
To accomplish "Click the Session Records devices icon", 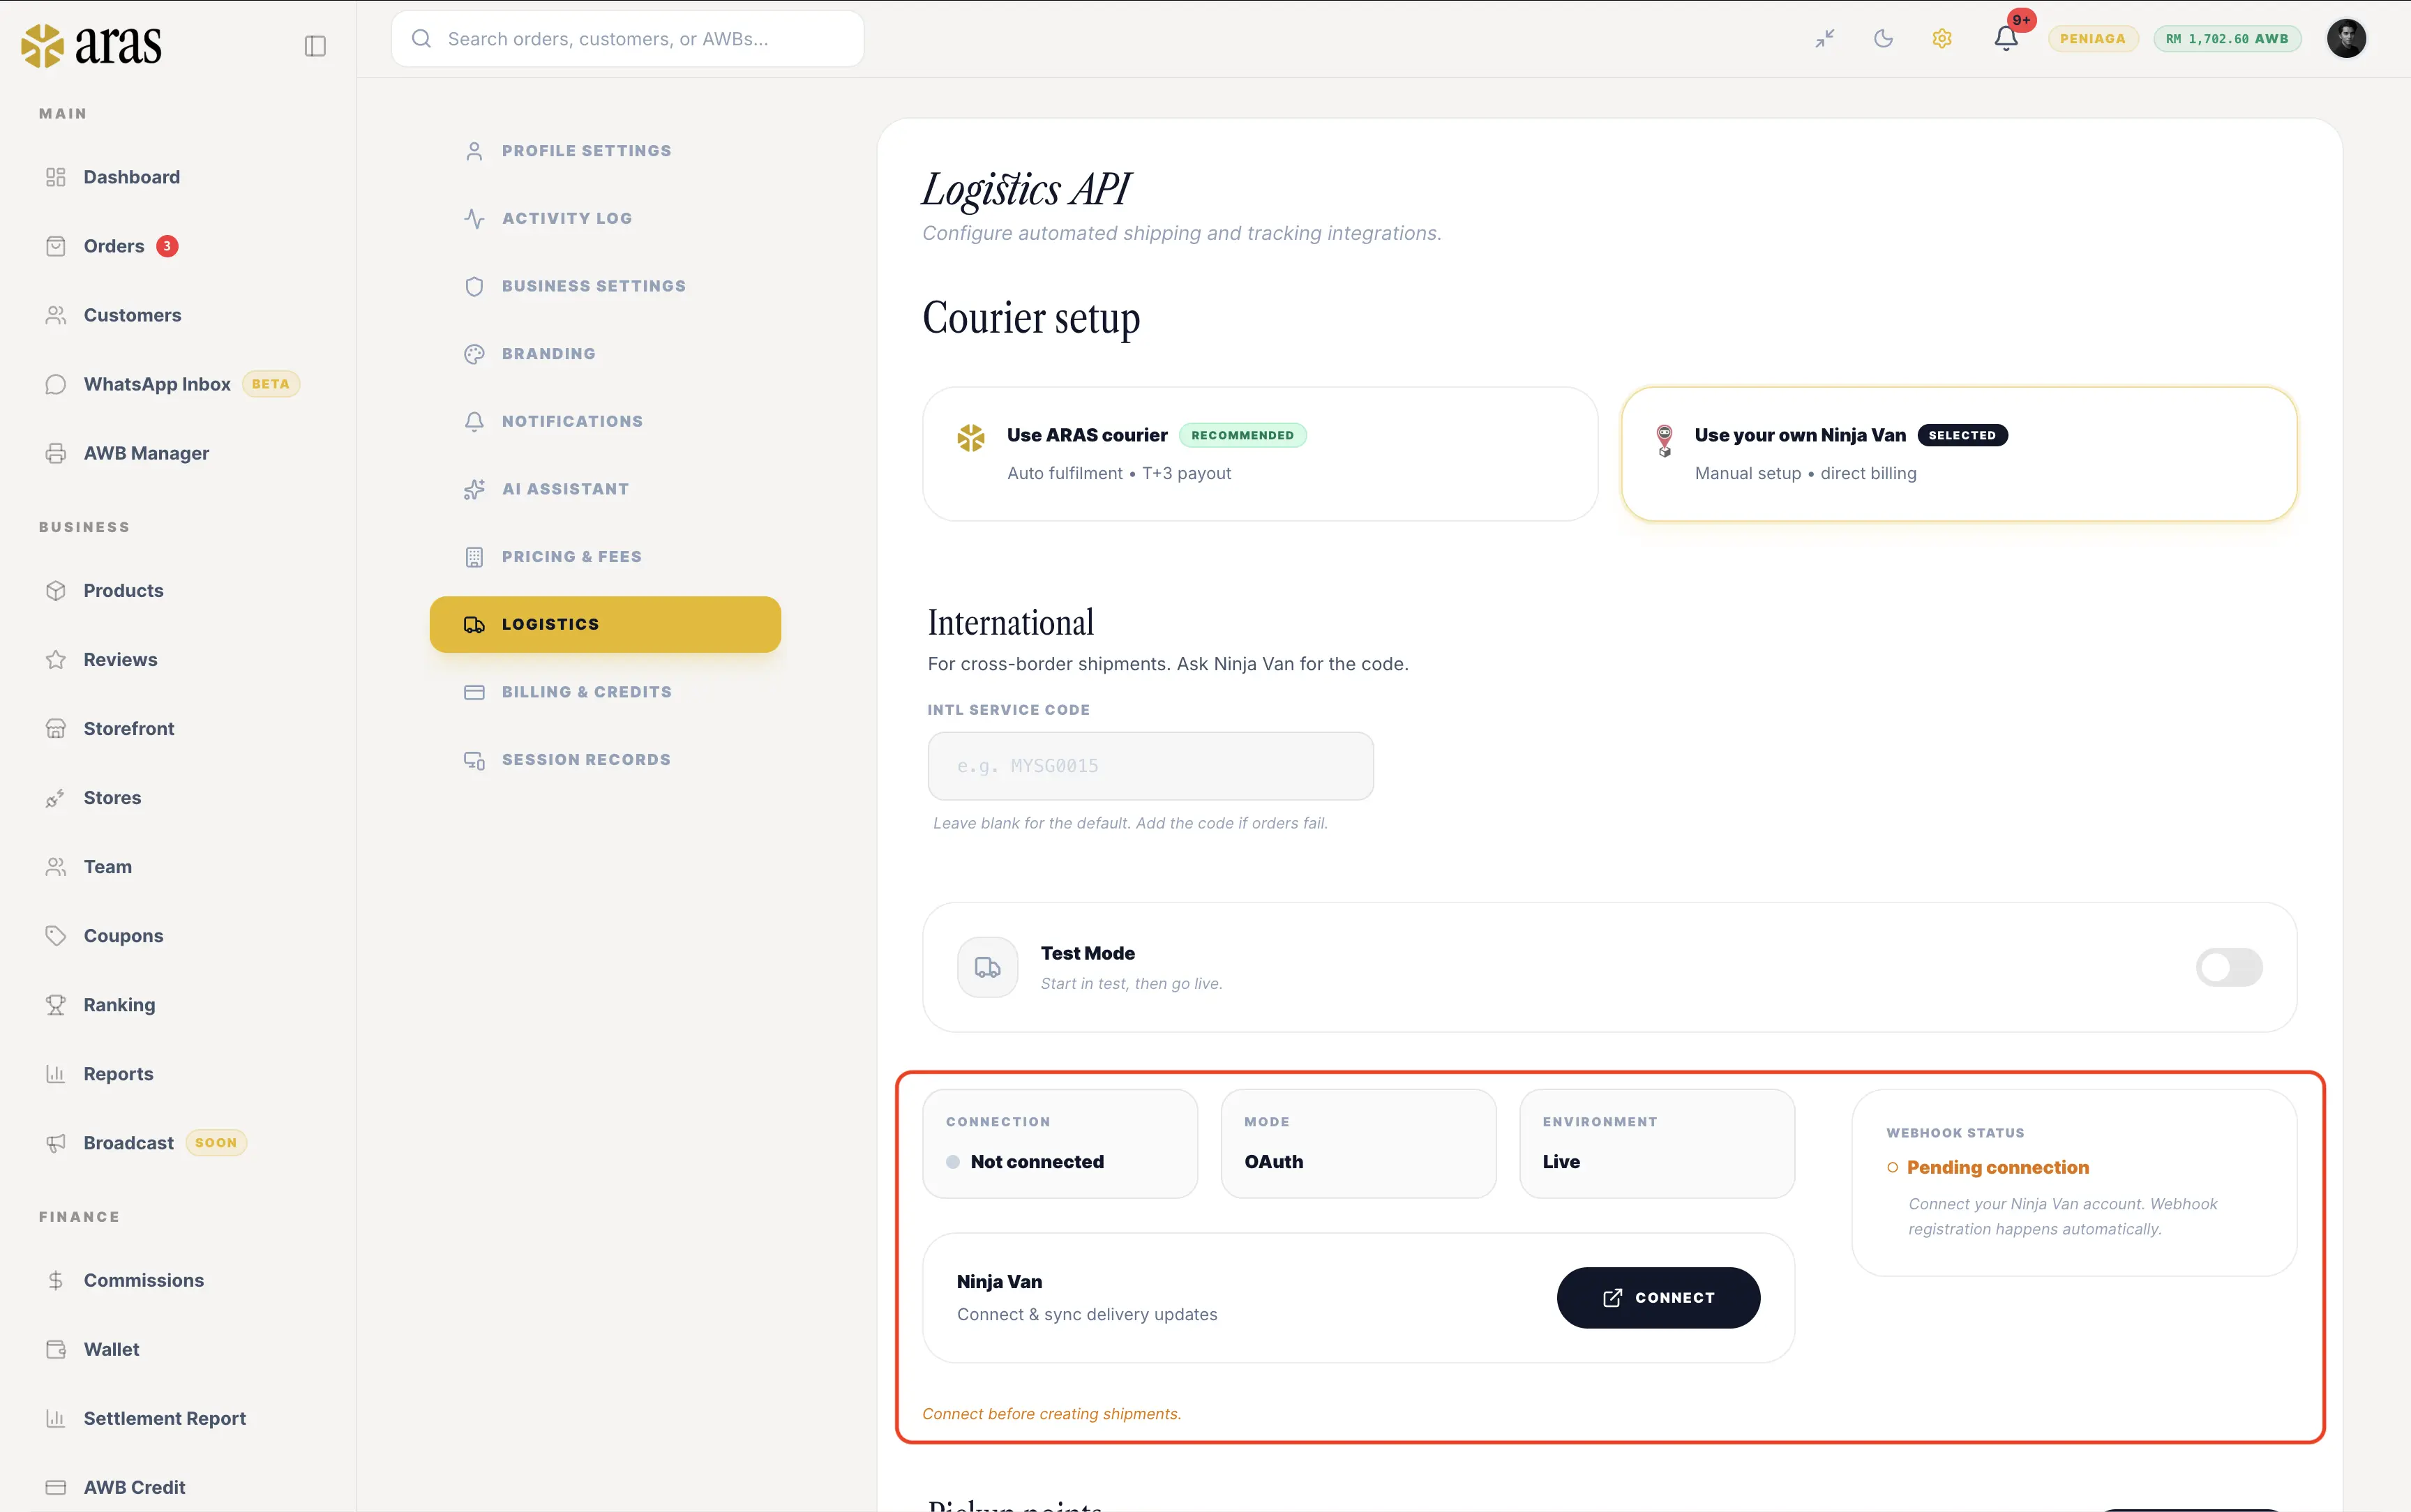I will [474, 761].
